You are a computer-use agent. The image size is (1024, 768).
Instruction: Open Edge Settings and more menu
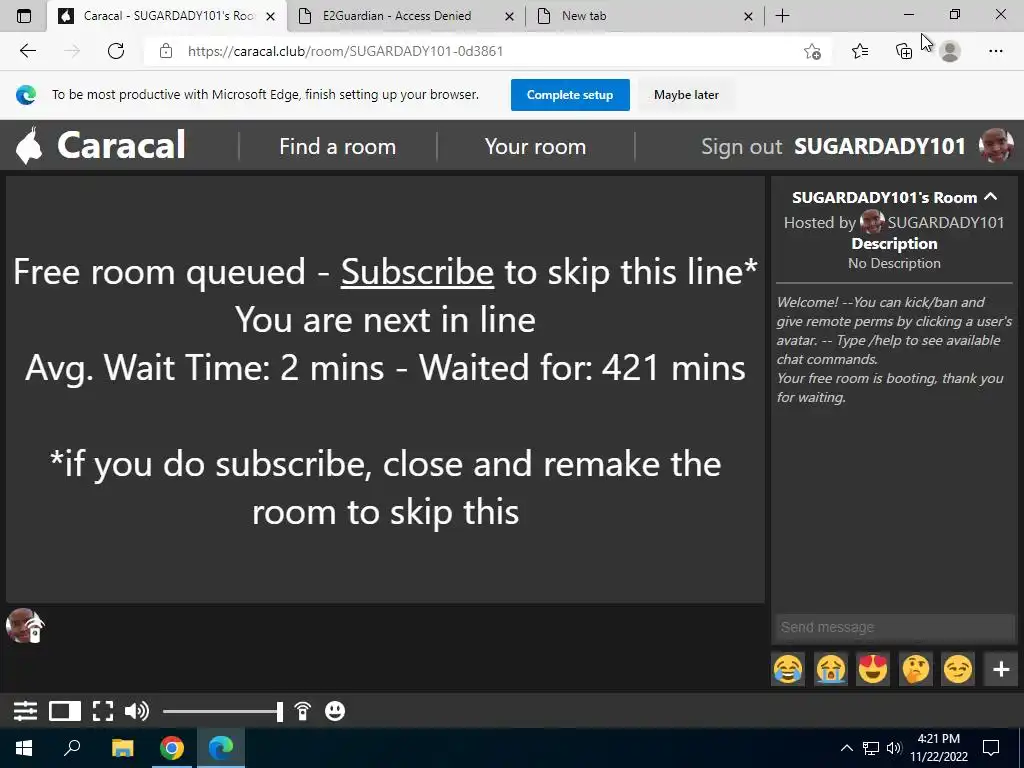pos(995,51)
